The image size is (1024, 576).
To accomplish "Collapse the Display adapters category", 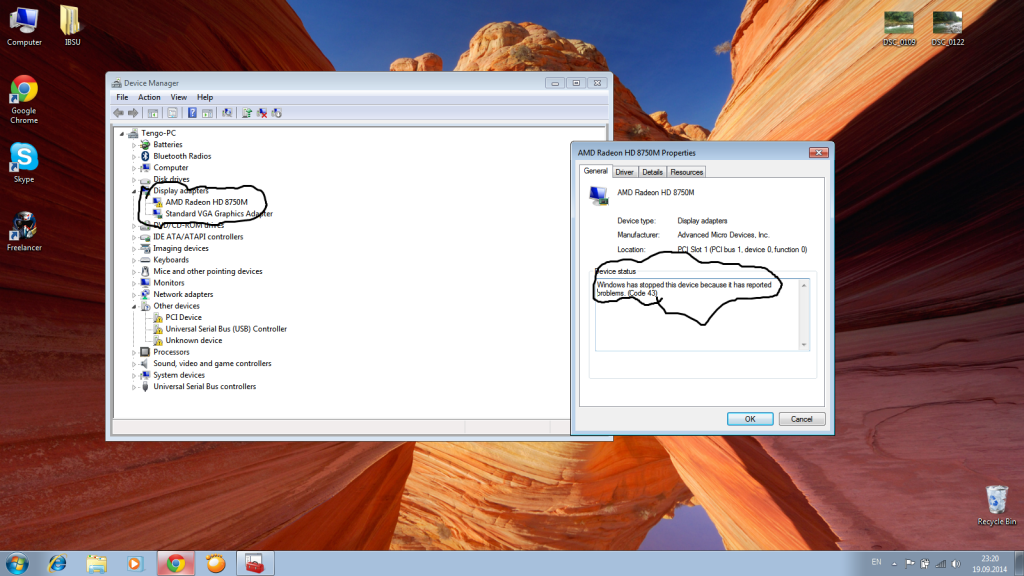I will point(134,190).
